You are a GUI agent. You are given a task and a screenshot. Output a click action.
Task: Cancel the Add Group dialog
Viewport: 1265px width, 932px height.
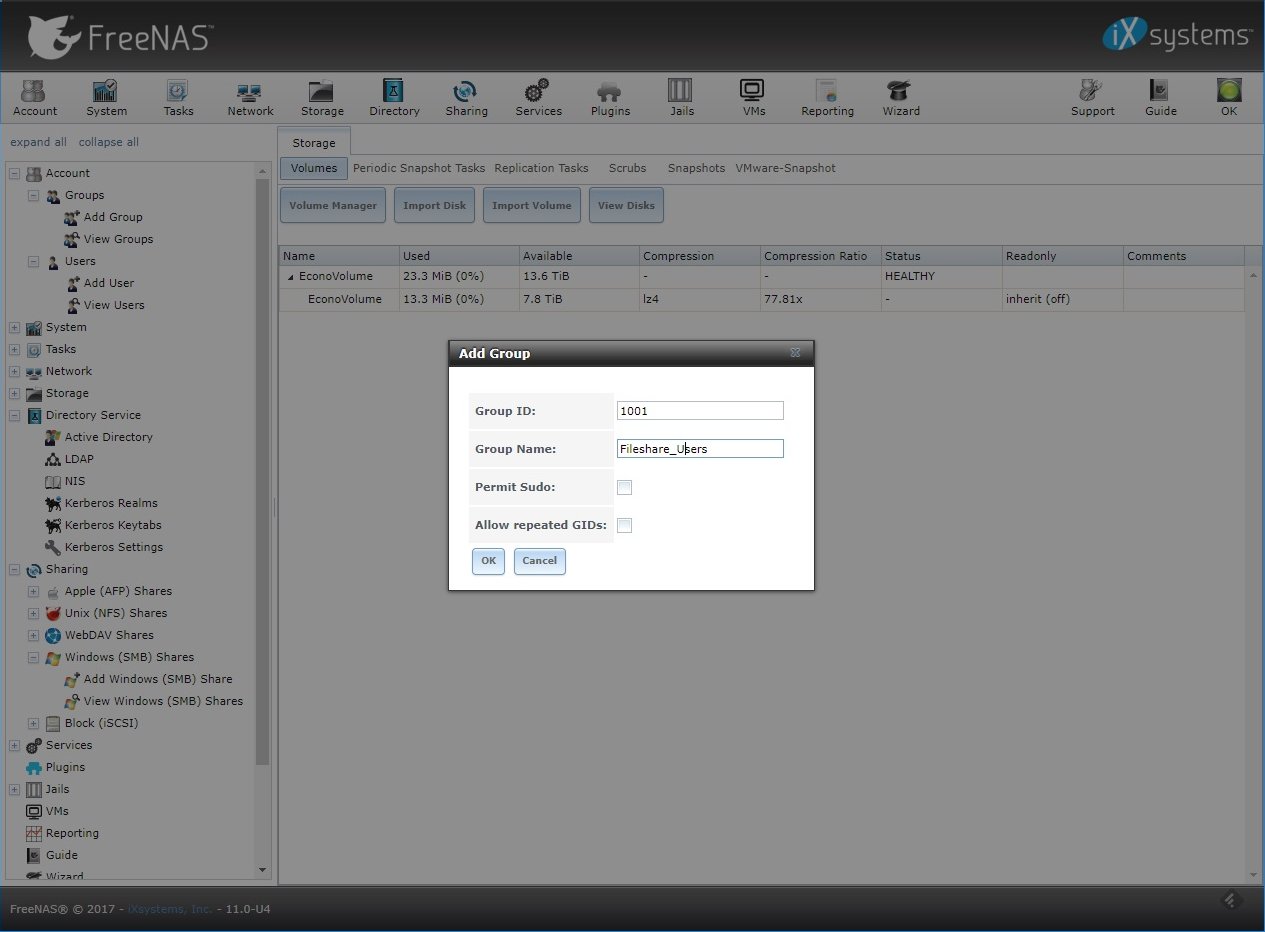539,561
